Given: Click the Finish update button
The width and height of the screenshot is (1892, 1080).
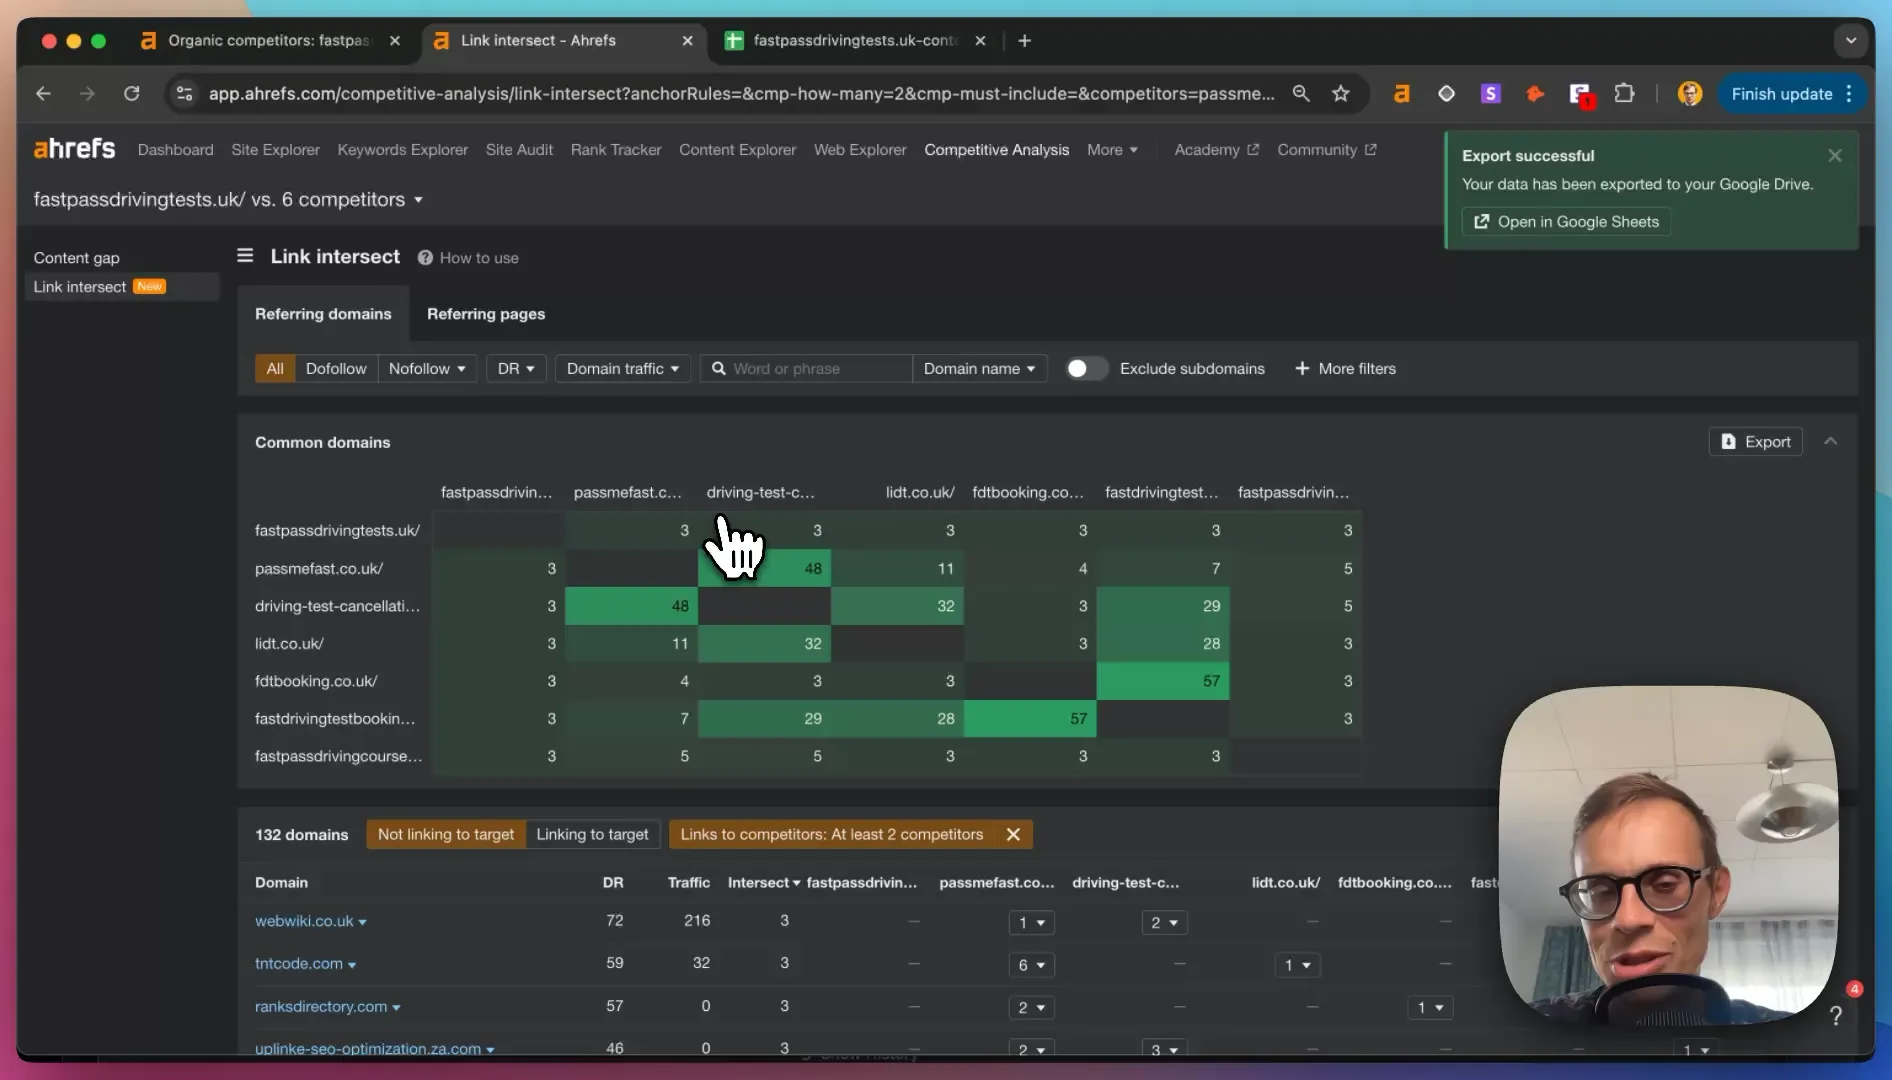Looking at the screenshot, I should 1791,94.
